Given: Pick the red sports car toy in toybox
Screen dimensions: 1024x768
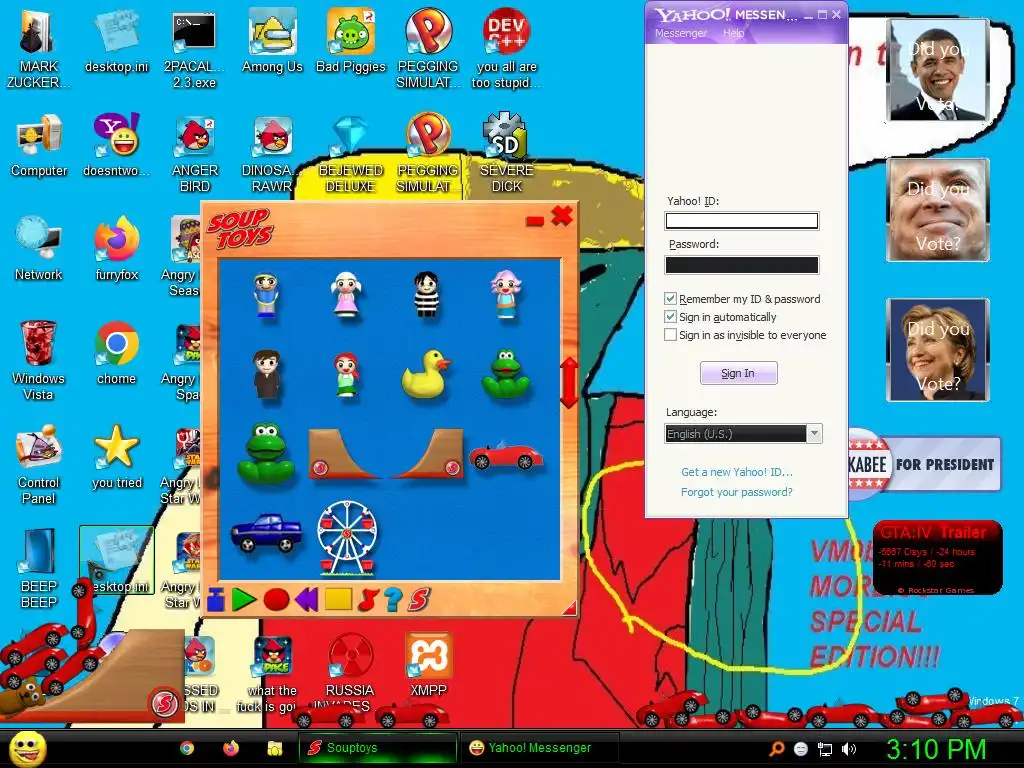Looking at the screenshot, I should (x=505, y=455).
